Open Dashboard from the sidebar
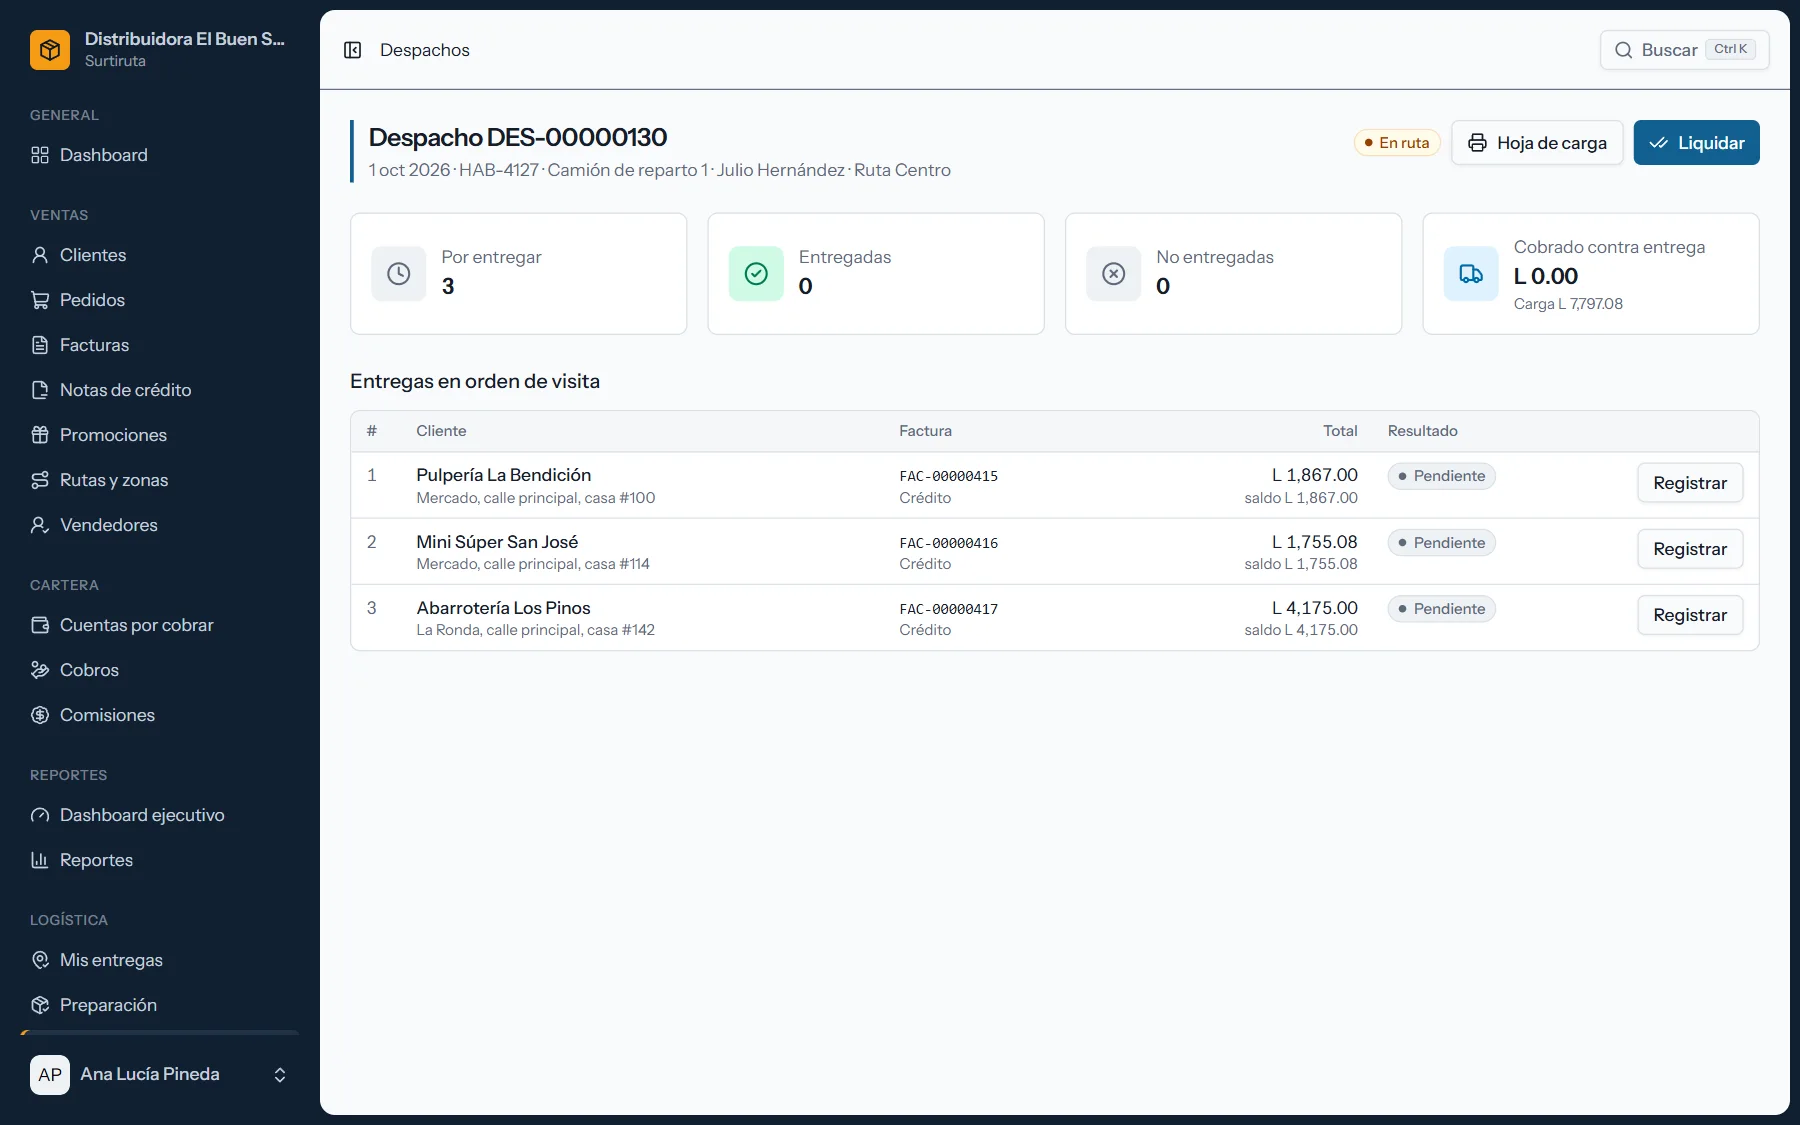 [160, 155]
